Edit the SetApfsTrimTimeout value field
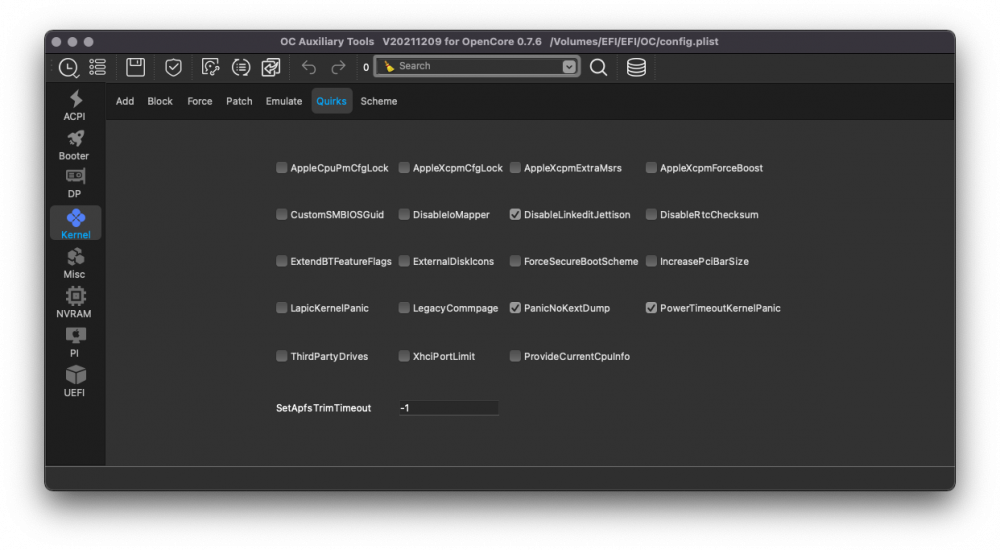 [x=448, y=408]
